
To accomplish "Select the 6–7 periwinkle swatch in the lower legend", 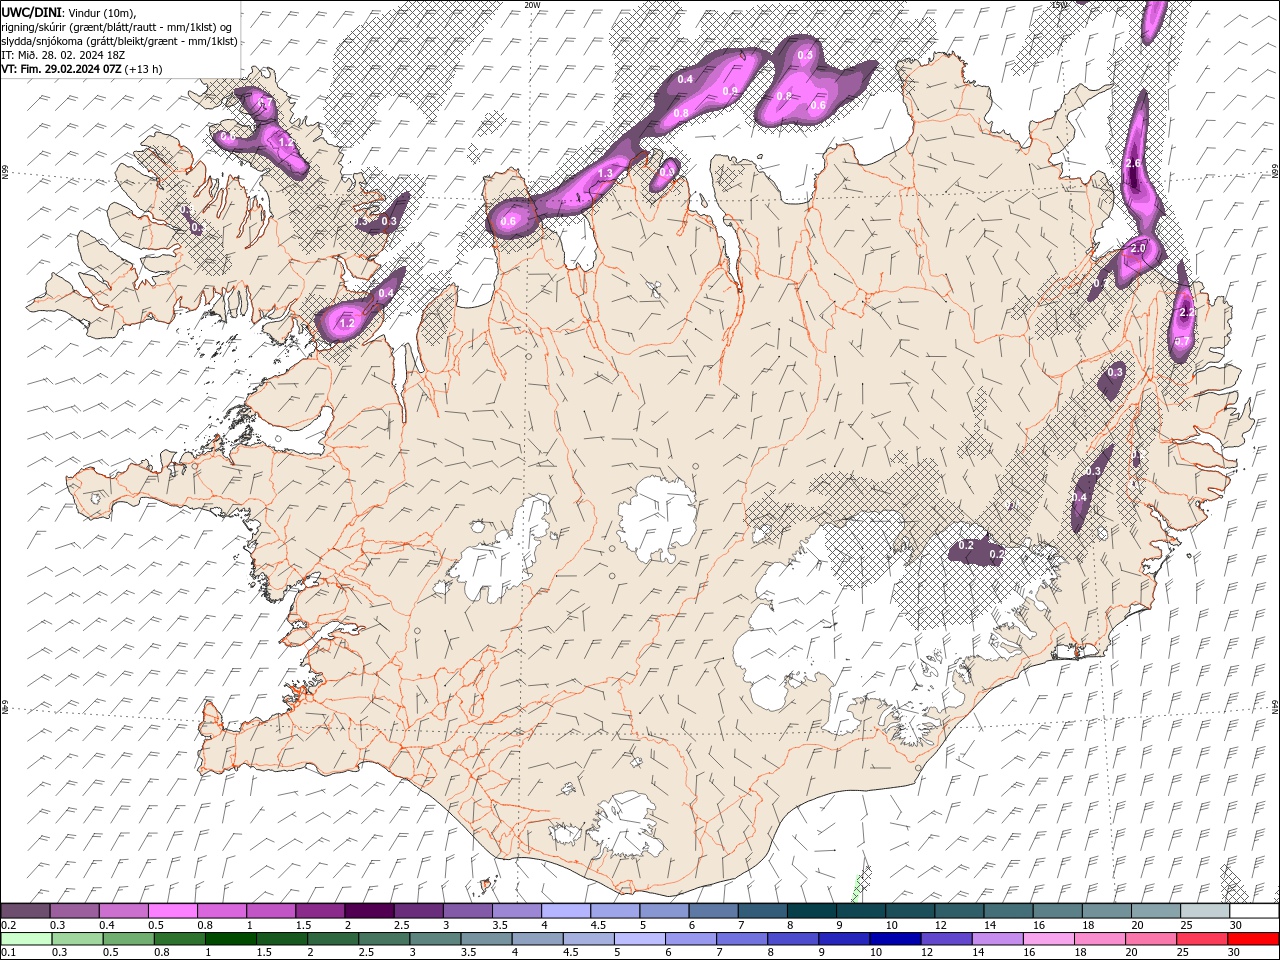I will 690,939.
